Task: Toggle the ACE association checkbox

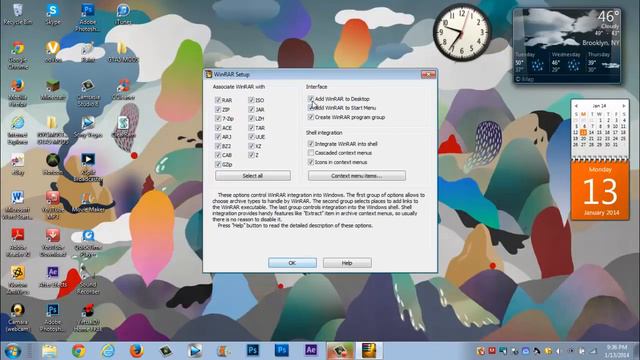Action: (218, 128)
